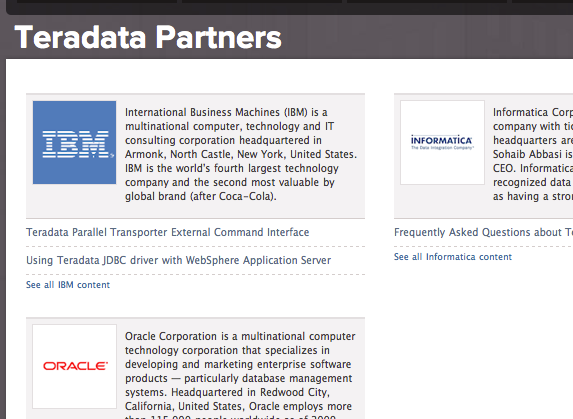
Task: Click Armonk, North Castle in IBM text
Action: click(178, 155)
